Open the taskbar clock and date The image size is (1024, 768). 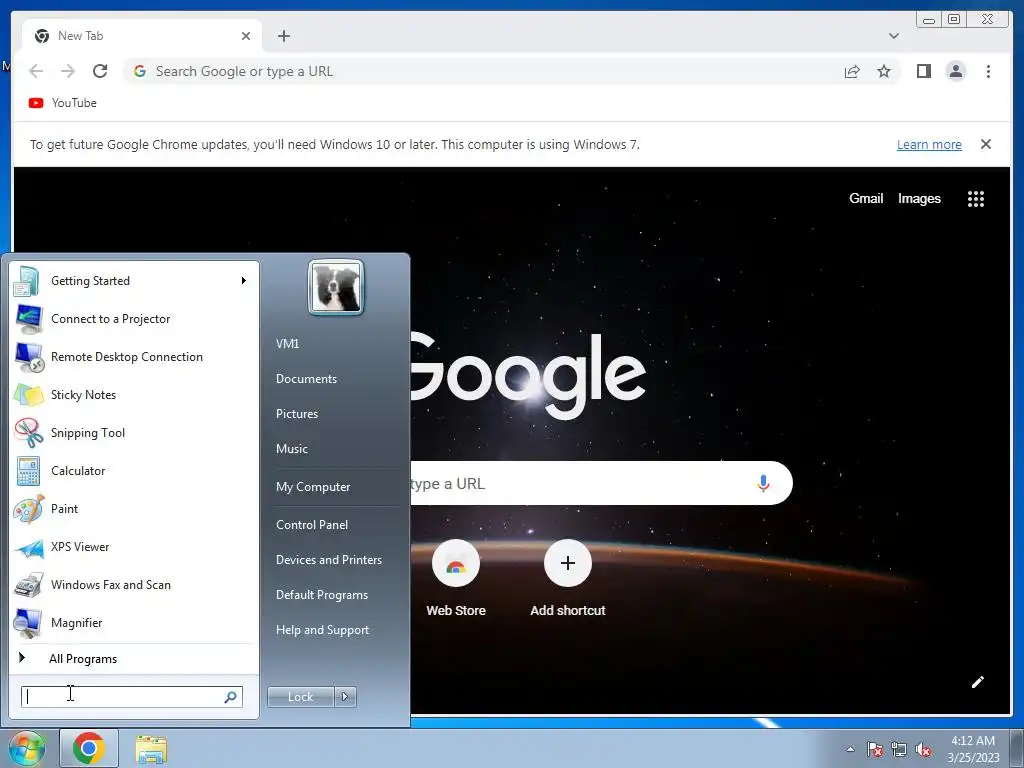973,749
